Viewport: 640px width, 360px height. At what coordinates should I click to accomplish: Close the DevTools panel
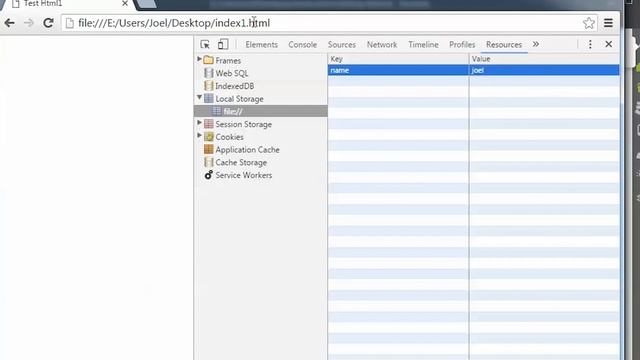click(609, 44)
